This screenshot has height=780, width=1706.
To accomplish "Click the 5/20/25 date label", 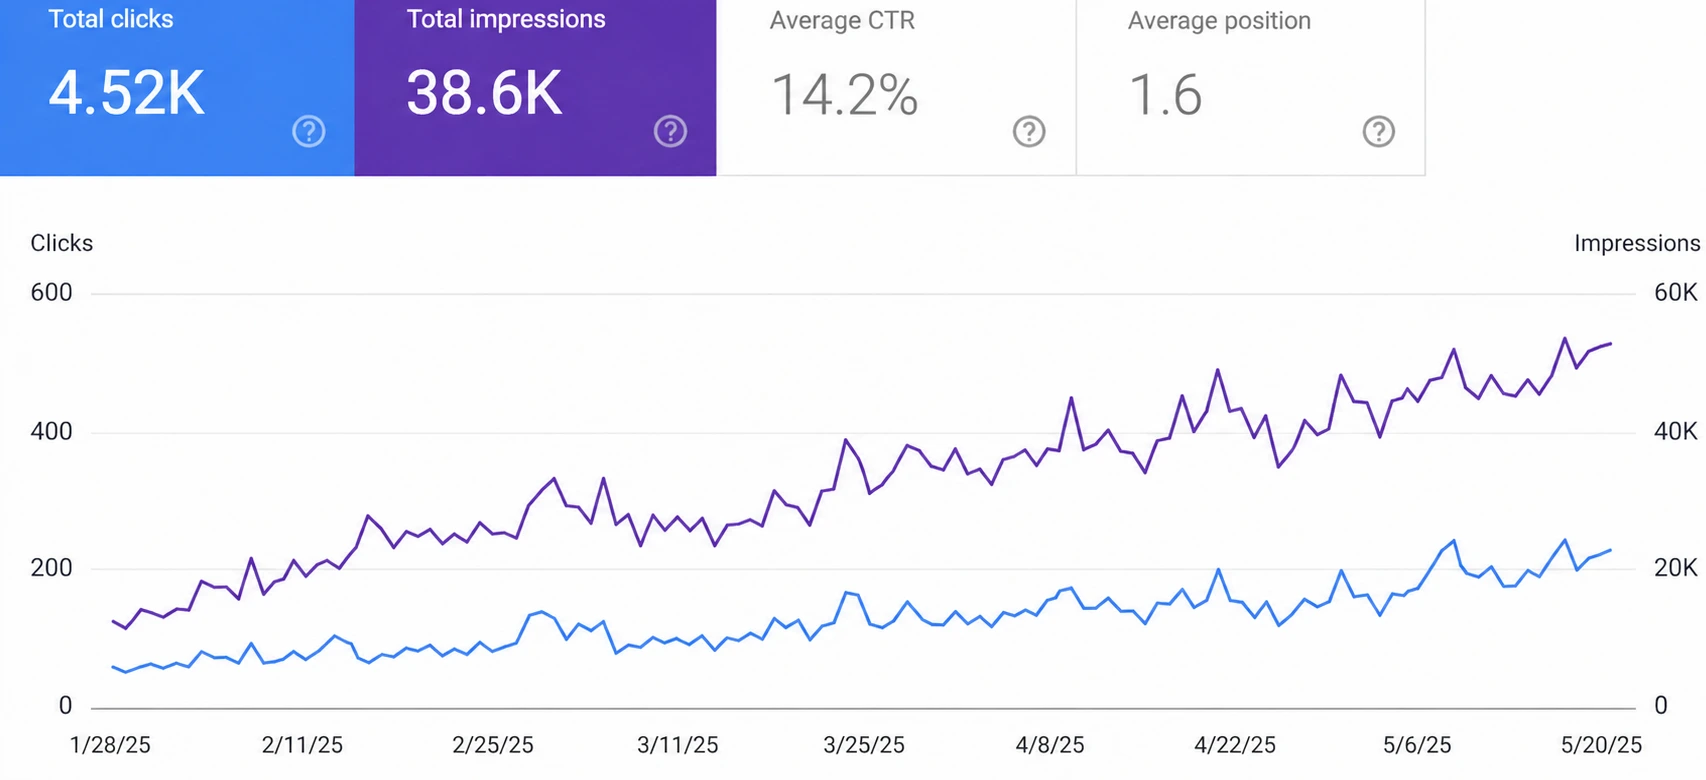I will [1601, 745].
